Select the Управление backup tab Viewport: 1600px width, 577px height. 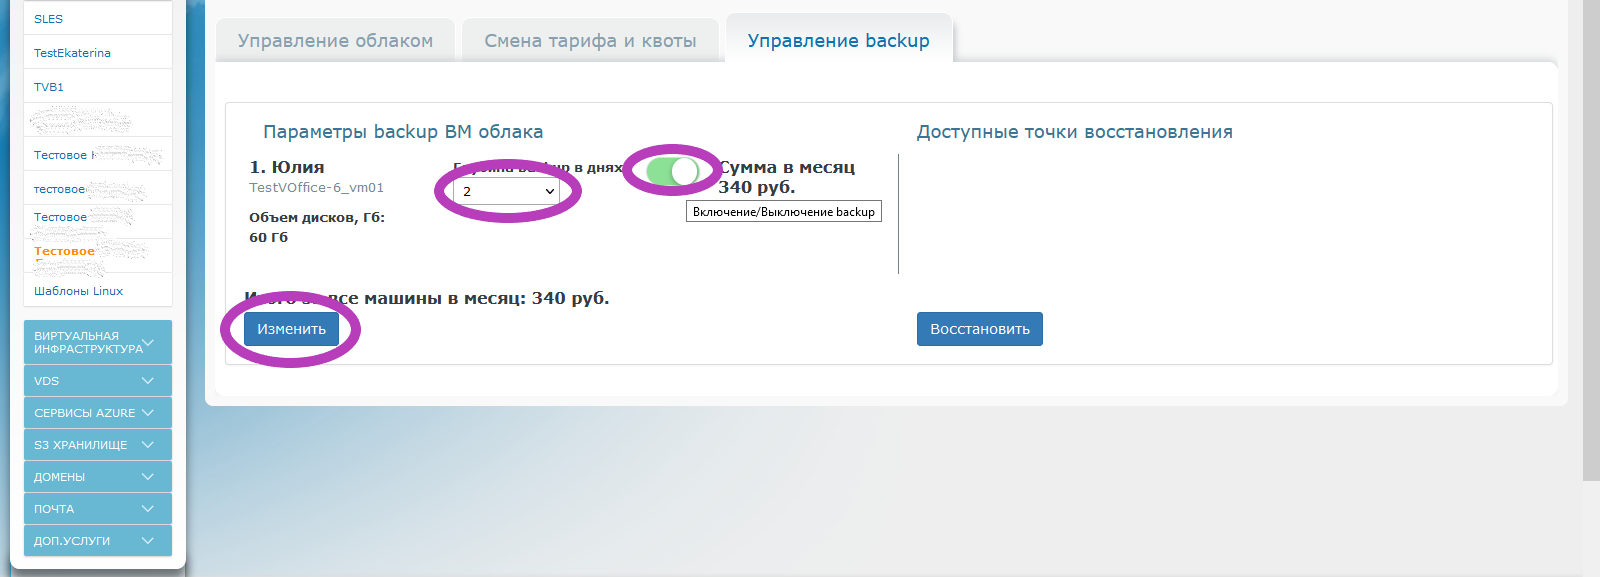(838, 41)
